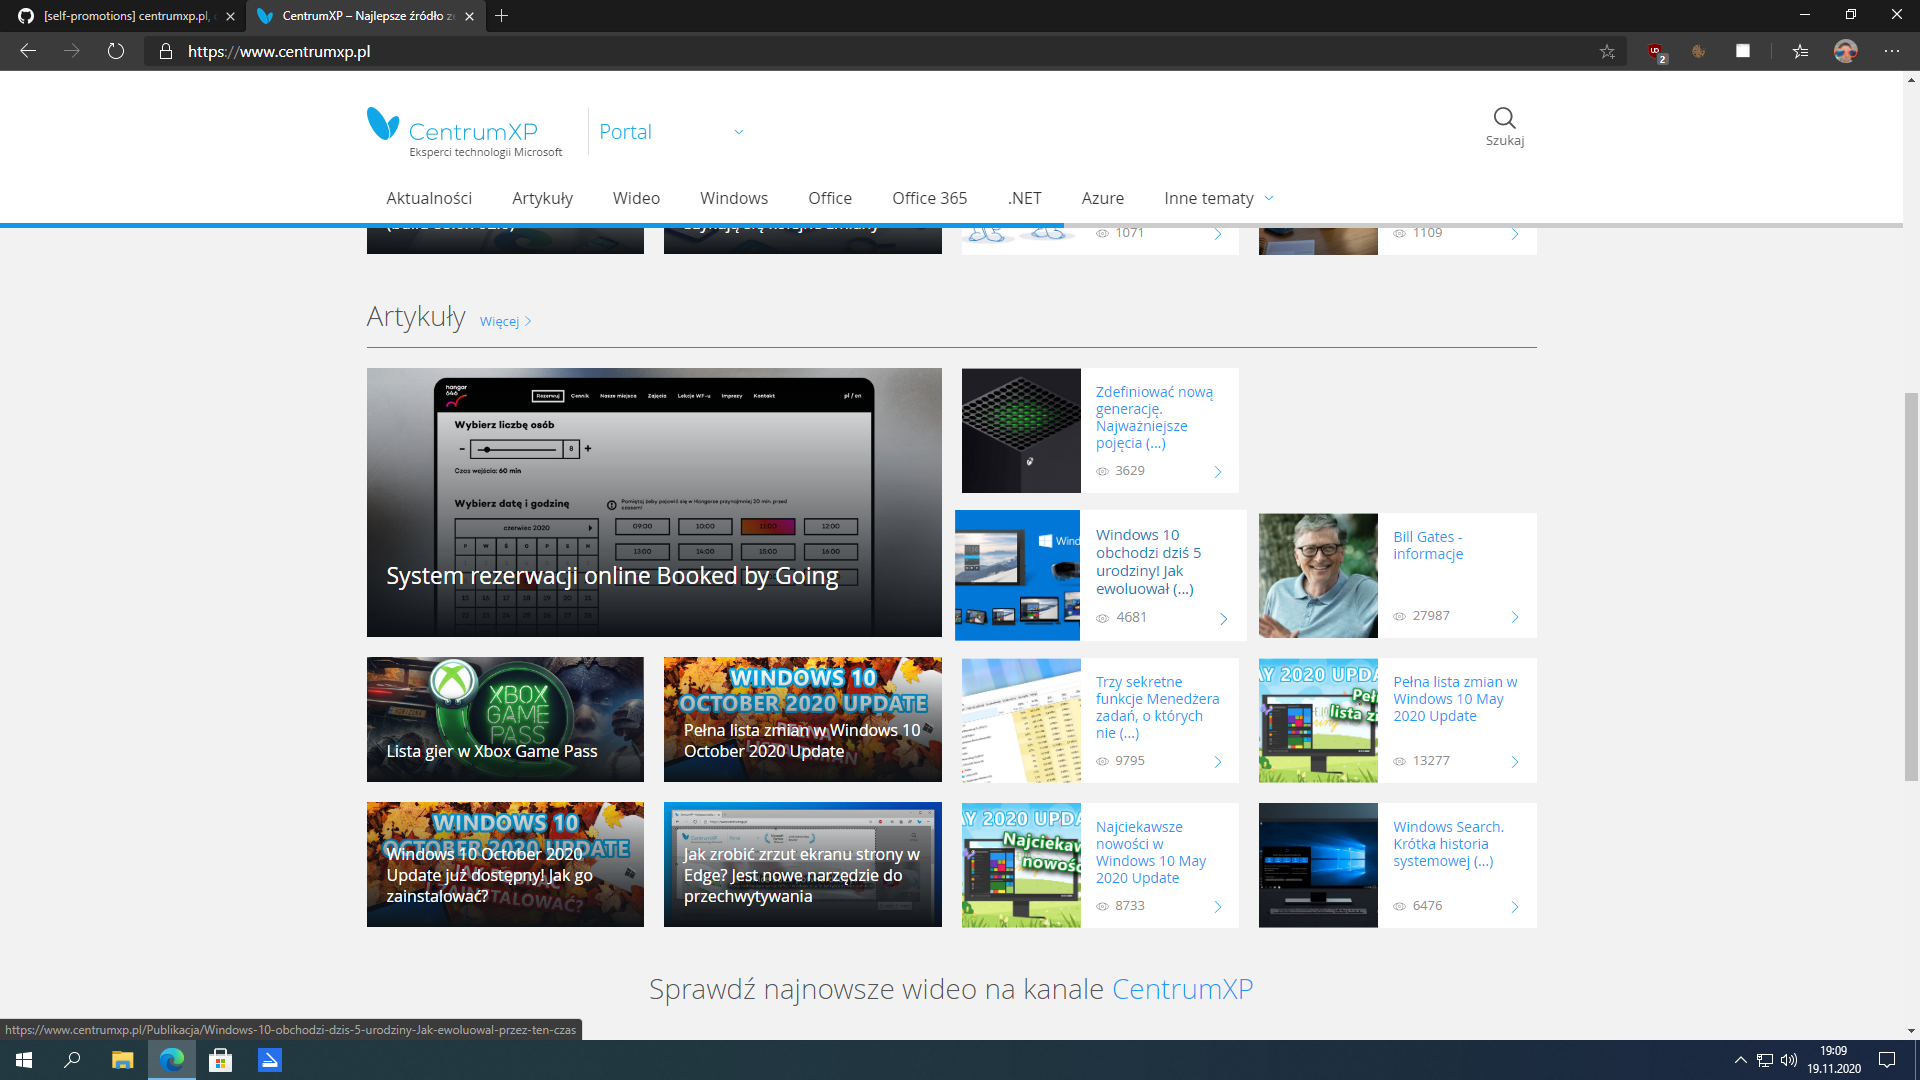Viewport: 1920px width, 1080px height.
Task: Click the CentrumXP channel link
Action: [1182, 989]
